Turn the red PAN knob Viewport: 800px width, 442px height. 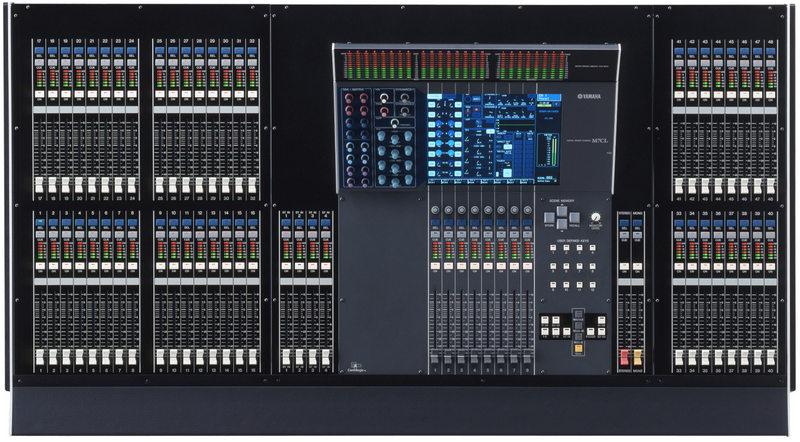click(383, 110)
